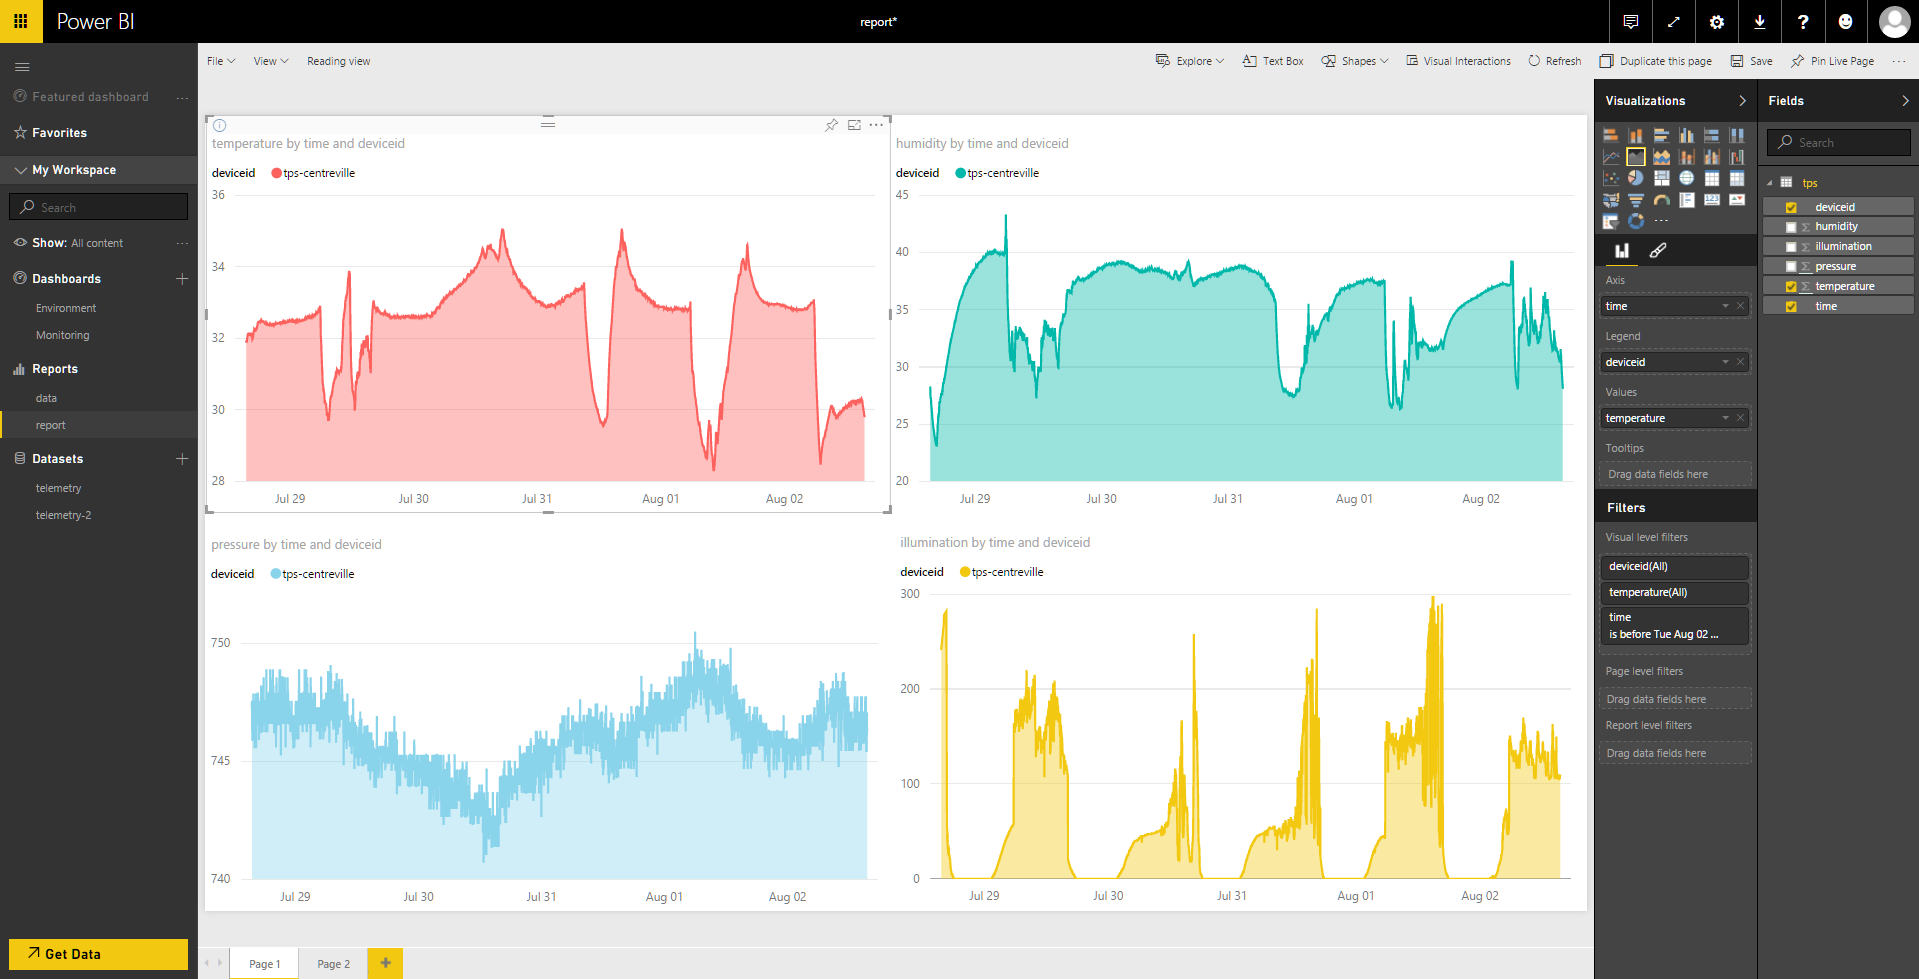Open the Explore dropdown
This screenshot has width=1919, height=979.
pos(1190,61)
